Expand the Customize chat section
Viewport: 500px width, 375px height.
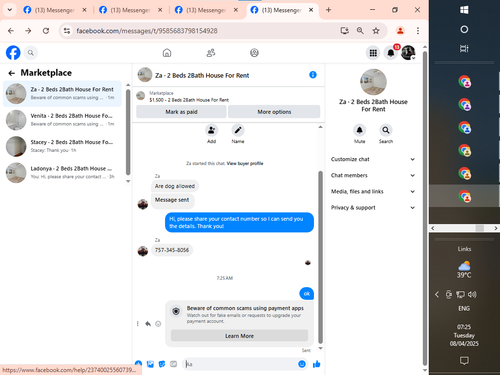coord(373,159)
